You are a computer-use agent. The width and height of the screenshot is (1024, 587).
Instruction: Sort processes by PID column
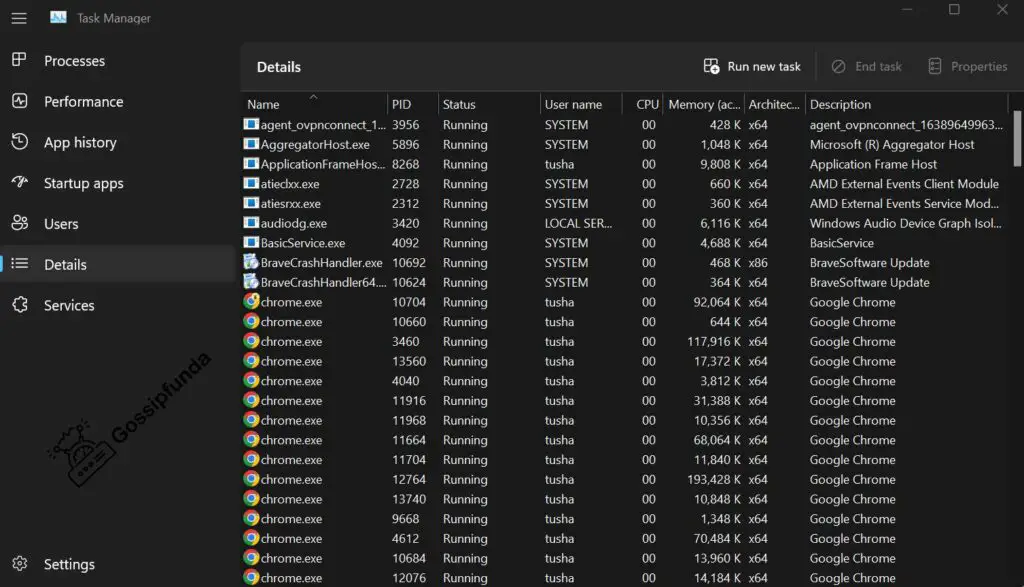pyautogui.click(x=413, y=104)
